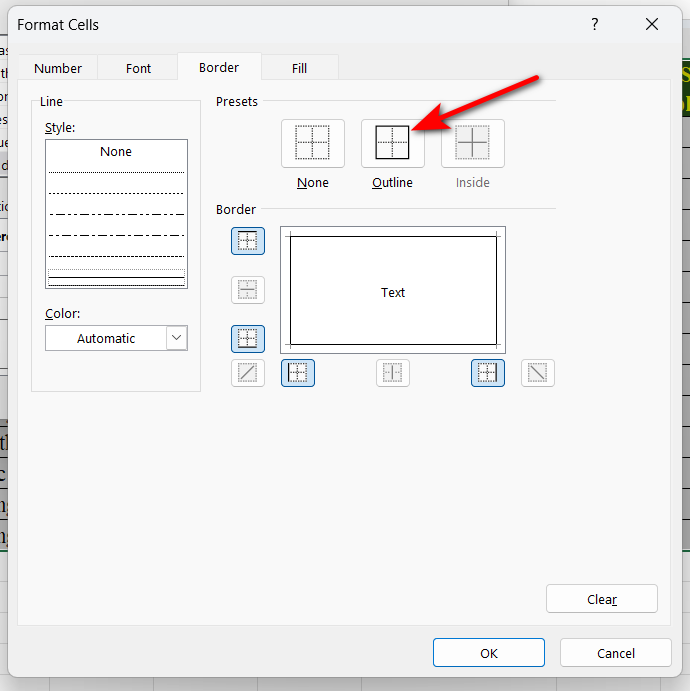Go to the Fill tab
The width and height of the screenshot is (690, 691).
coord(299,68)
